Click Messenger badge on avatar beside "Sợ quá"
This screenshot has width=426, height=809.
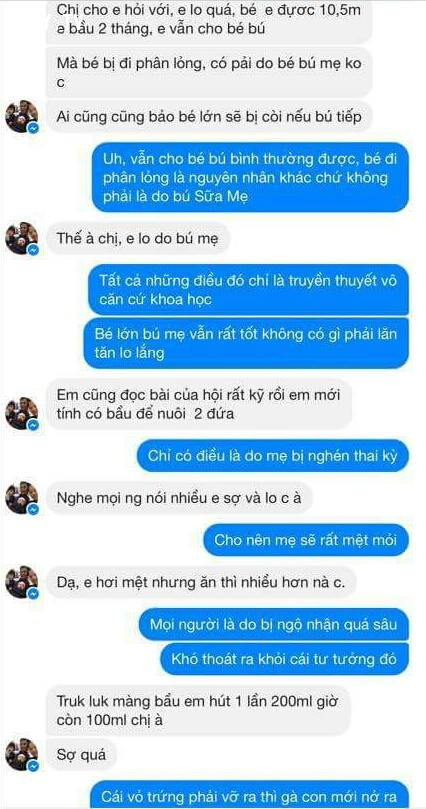[34, 766]
